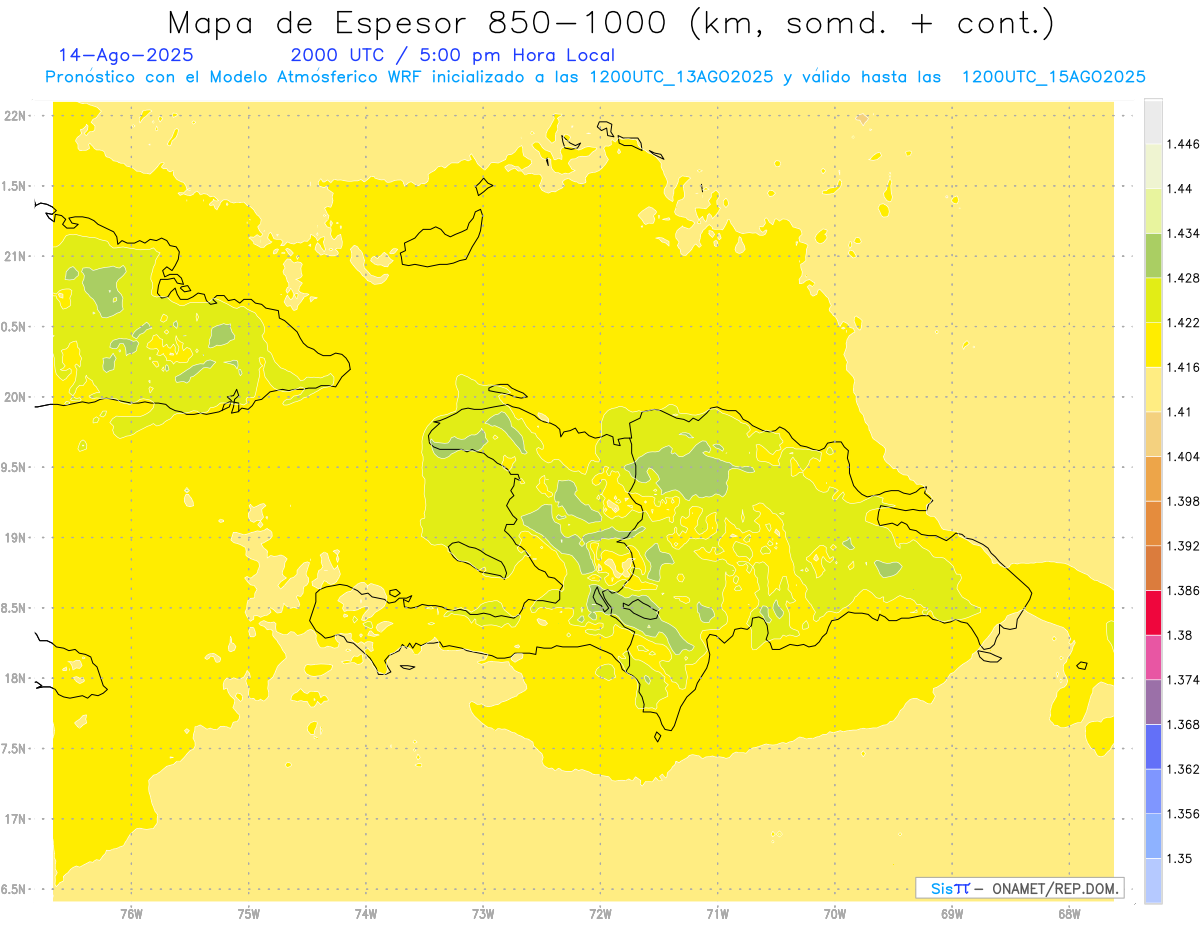Pick the blue legend swatch between 1.362 and 1.368
Screen dimensions: 1200x927
click(1153, 746)
